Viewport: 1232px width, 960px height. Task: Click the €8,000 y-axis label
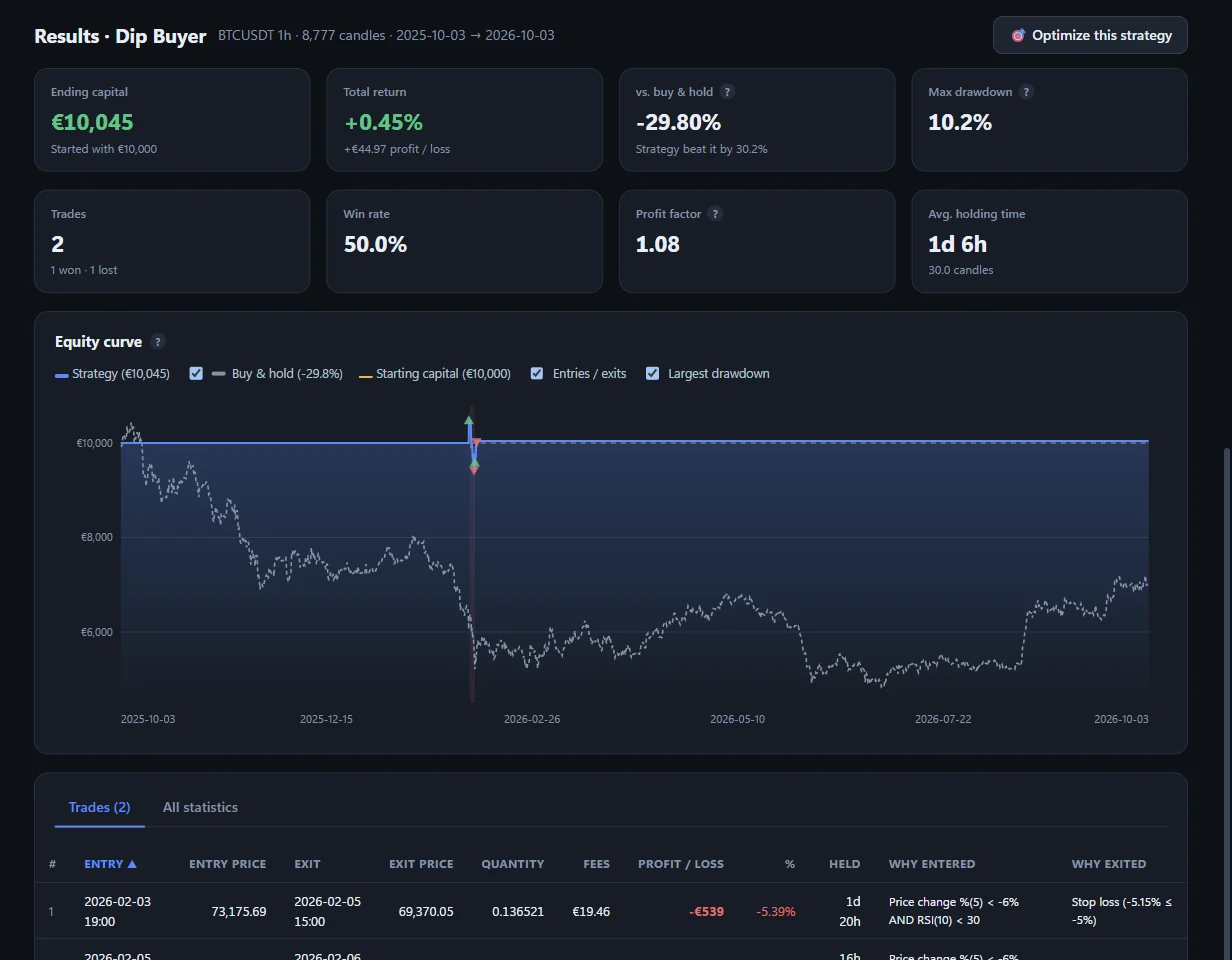(96, 538)
